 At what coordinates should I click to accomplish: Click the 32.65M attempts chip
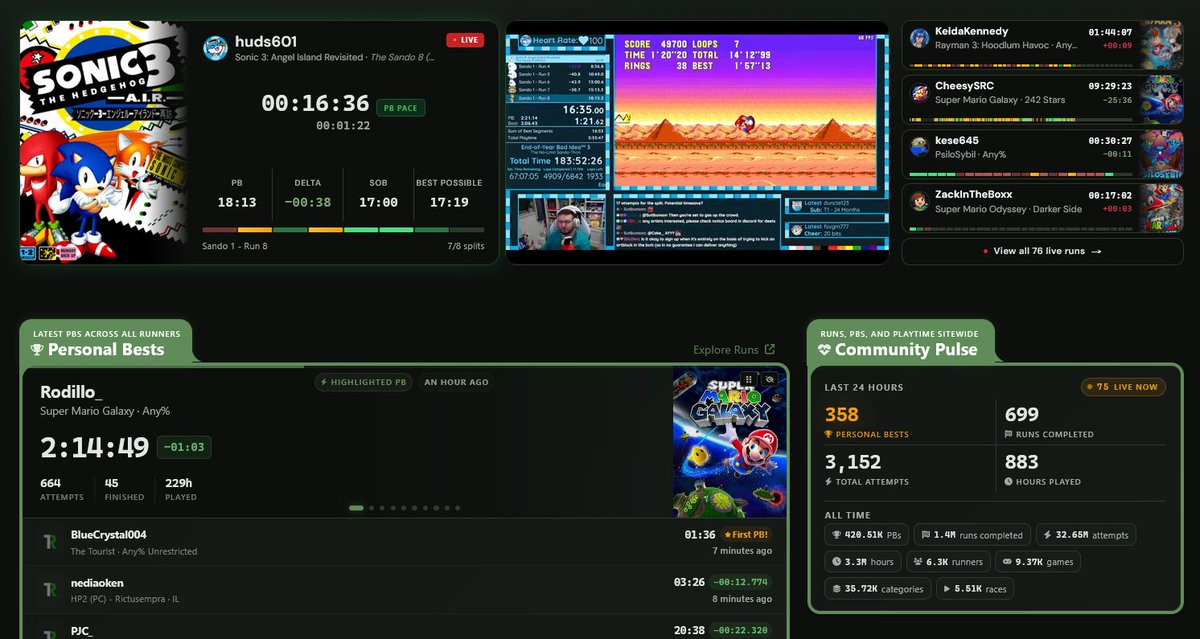click(1086, 535)
